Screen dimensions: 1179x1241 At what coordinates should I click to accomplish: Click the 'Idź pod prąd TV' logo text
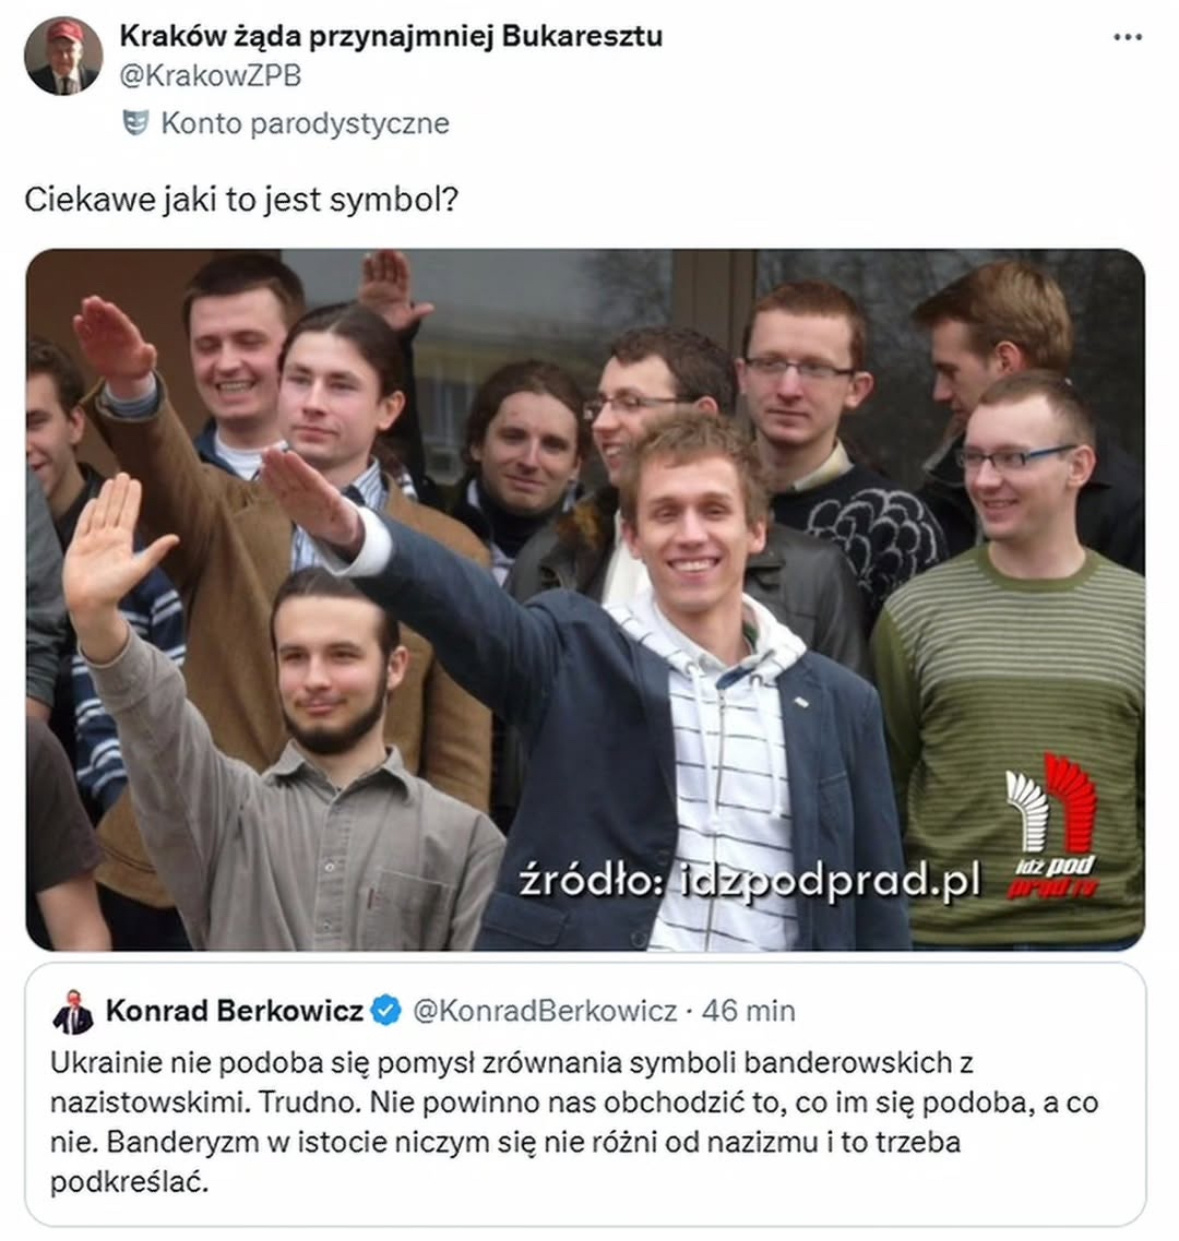(1054, 877)
